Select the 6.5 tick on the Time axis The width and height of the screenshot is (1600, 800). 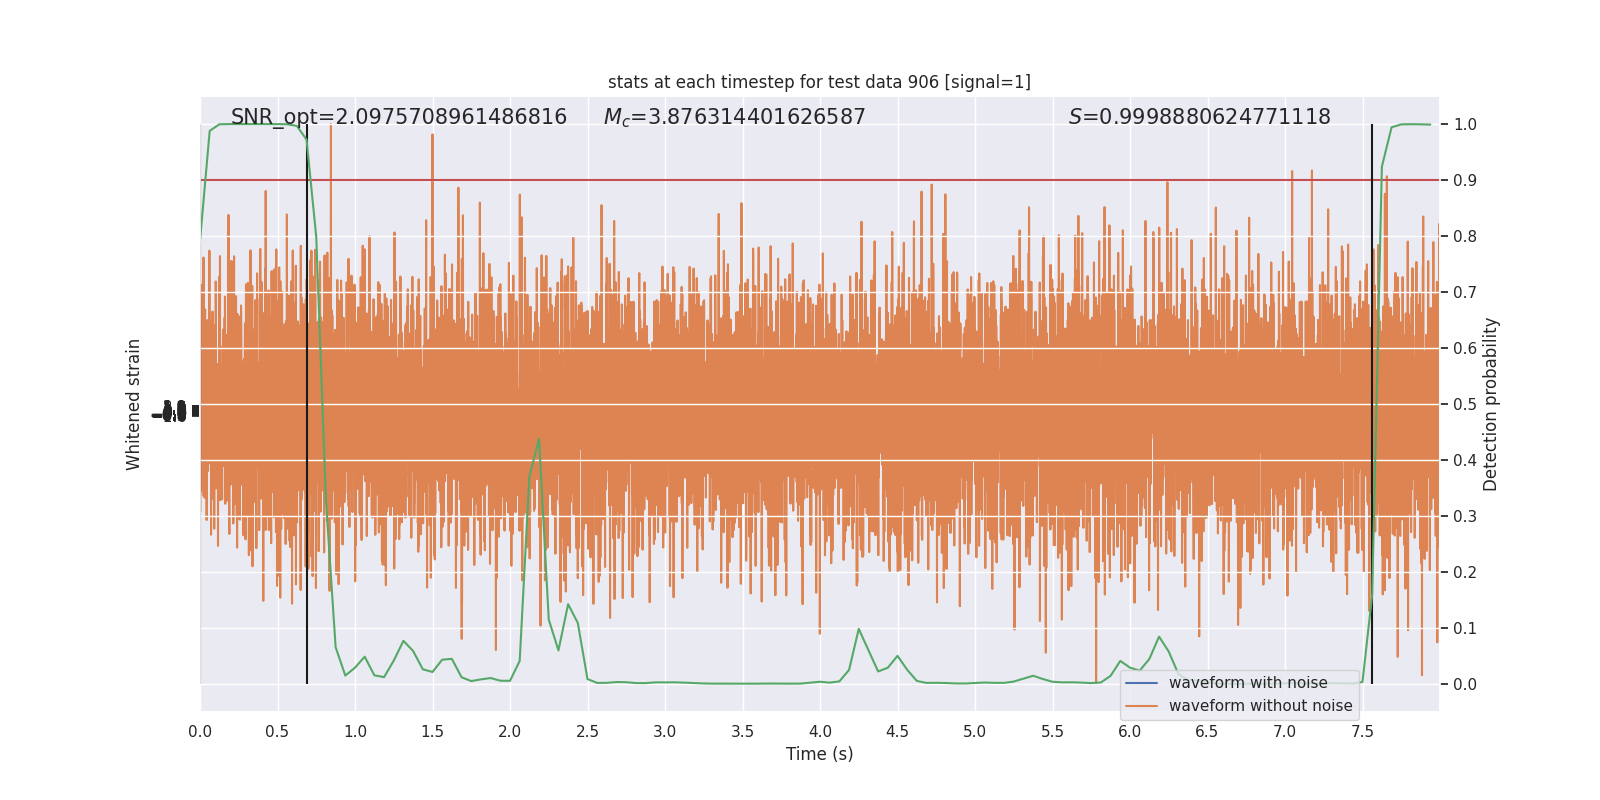[x=1208, y=731]
